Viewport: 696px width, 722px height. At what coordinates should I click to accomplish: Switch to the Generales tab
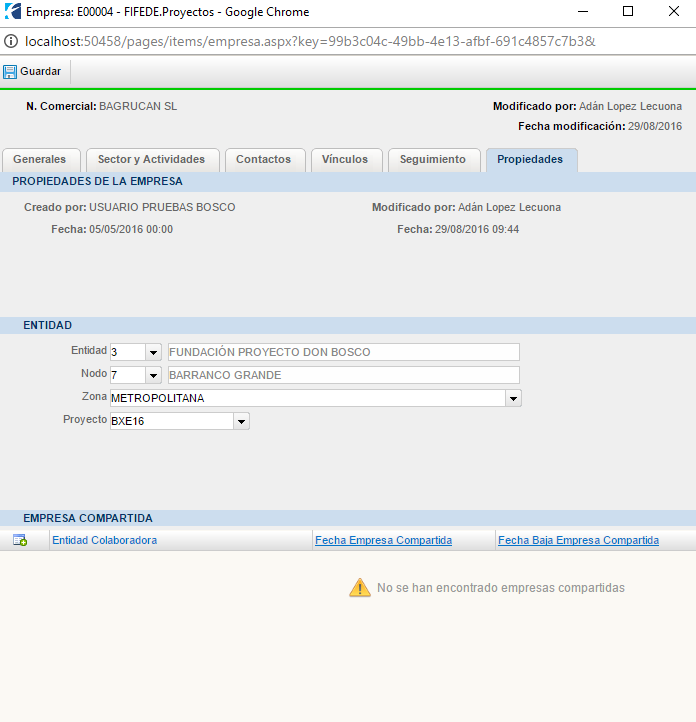tap(41, 160)
